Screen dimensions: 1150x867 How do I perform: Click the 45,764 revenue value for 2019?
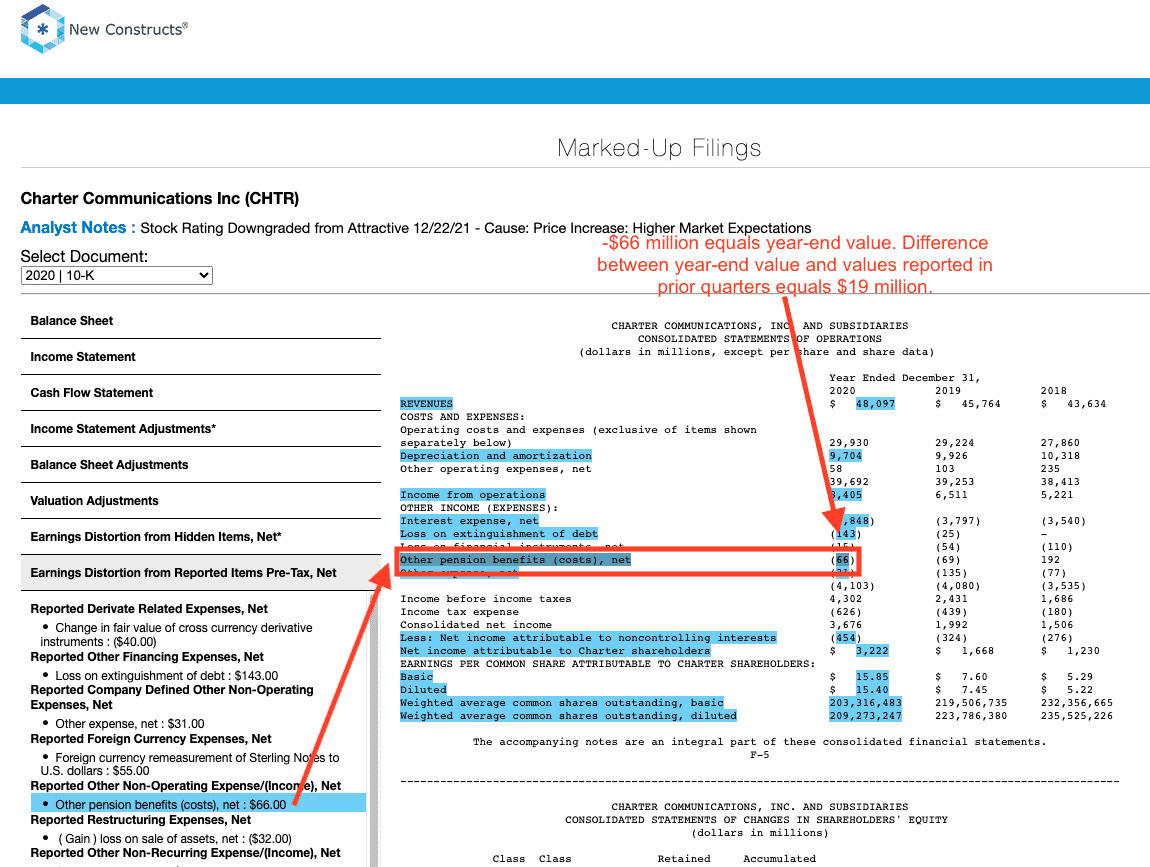pos(981,403)
